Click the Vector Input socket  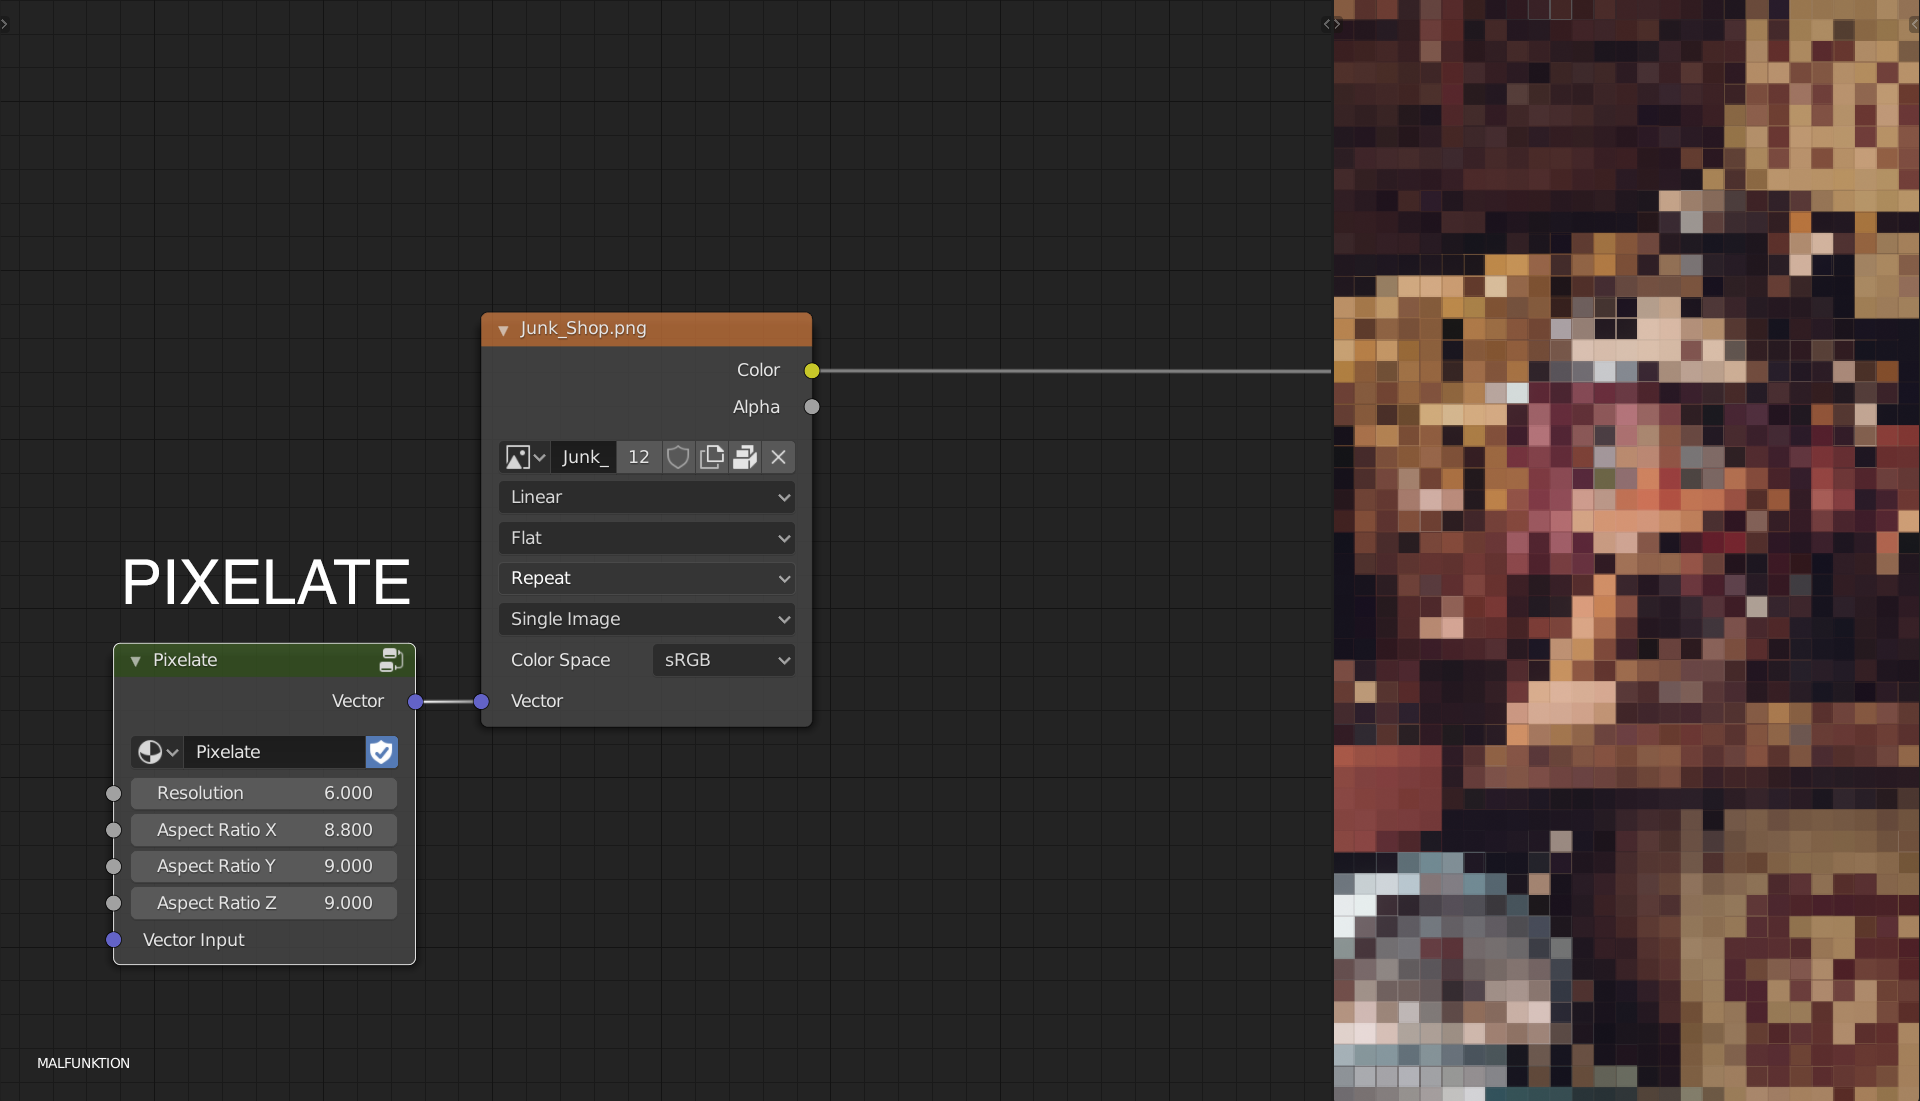click(114, 940)
